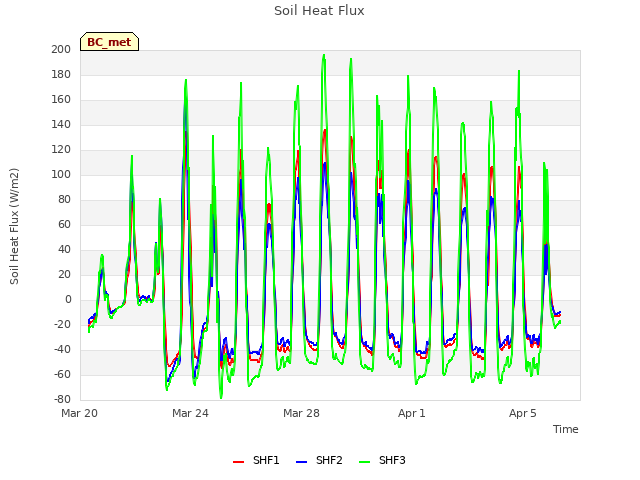This screenshot has height=480, width=640.
Task: Click the Mar 20 x-axis label
Action: click(x=80, y=413)
